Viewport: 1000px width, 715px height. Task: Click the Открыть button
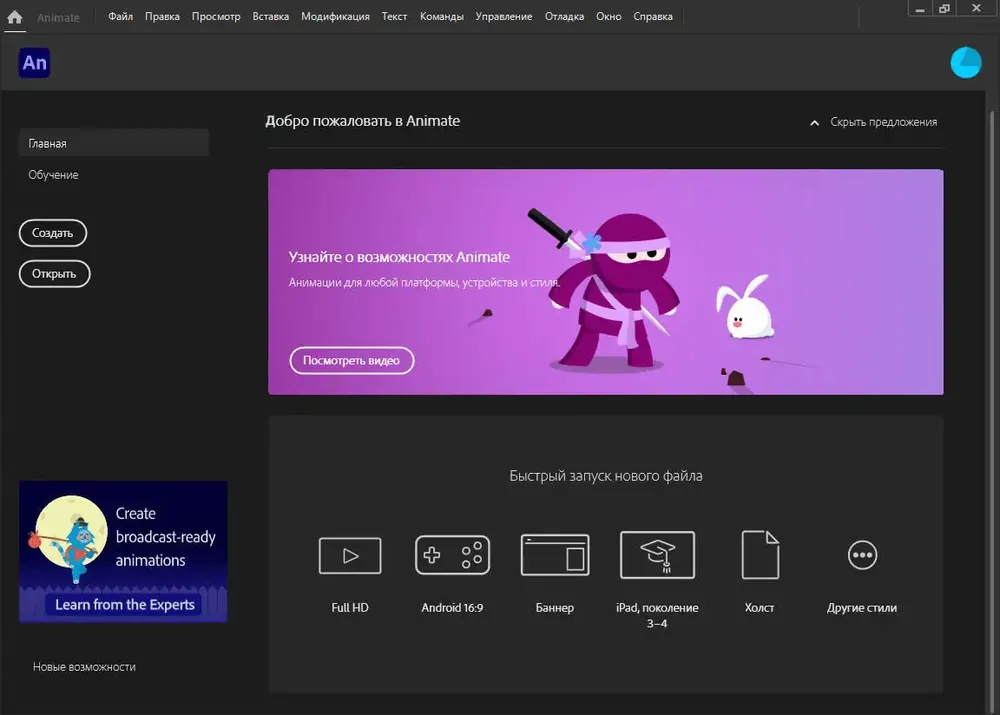[54, 274]
